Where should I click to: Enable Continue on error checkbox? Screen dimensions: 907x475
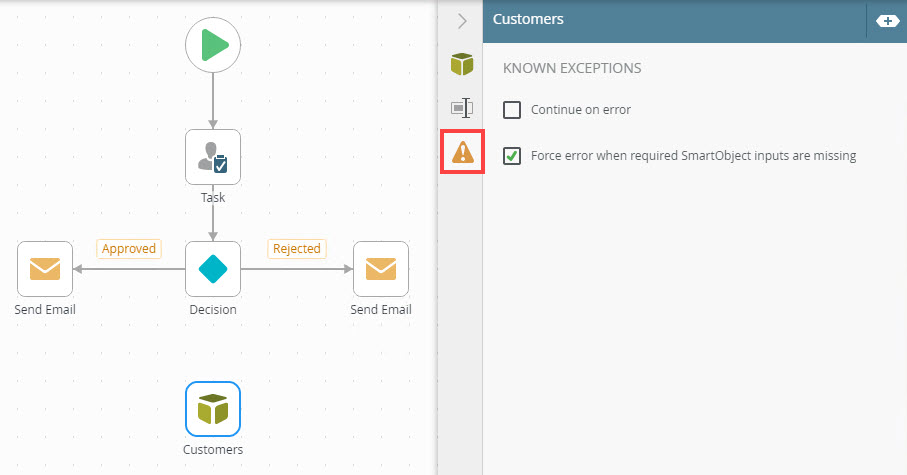point(512,110)
